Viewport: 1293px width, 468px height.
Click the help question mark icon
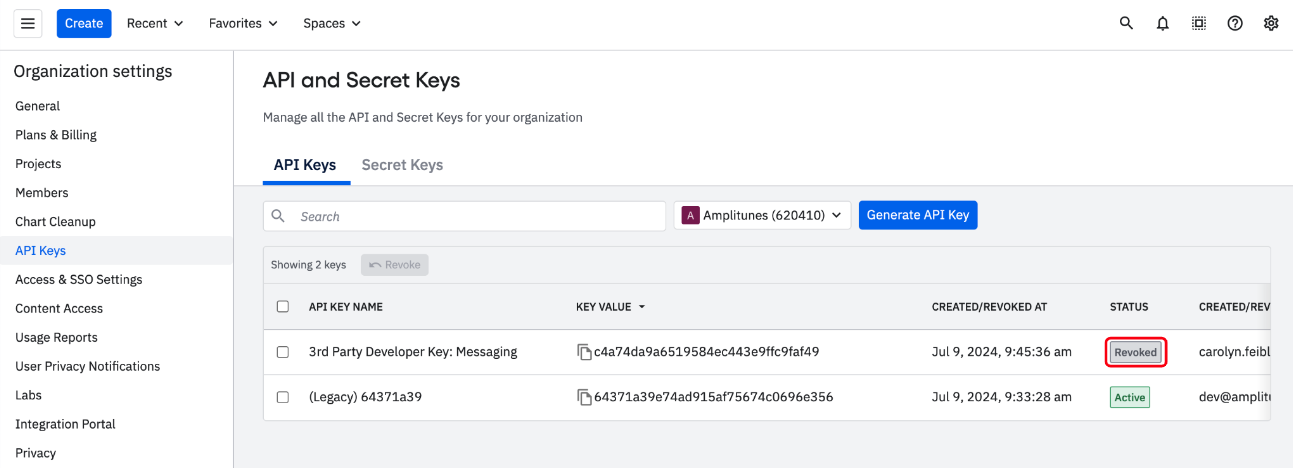pos(1235,23)
